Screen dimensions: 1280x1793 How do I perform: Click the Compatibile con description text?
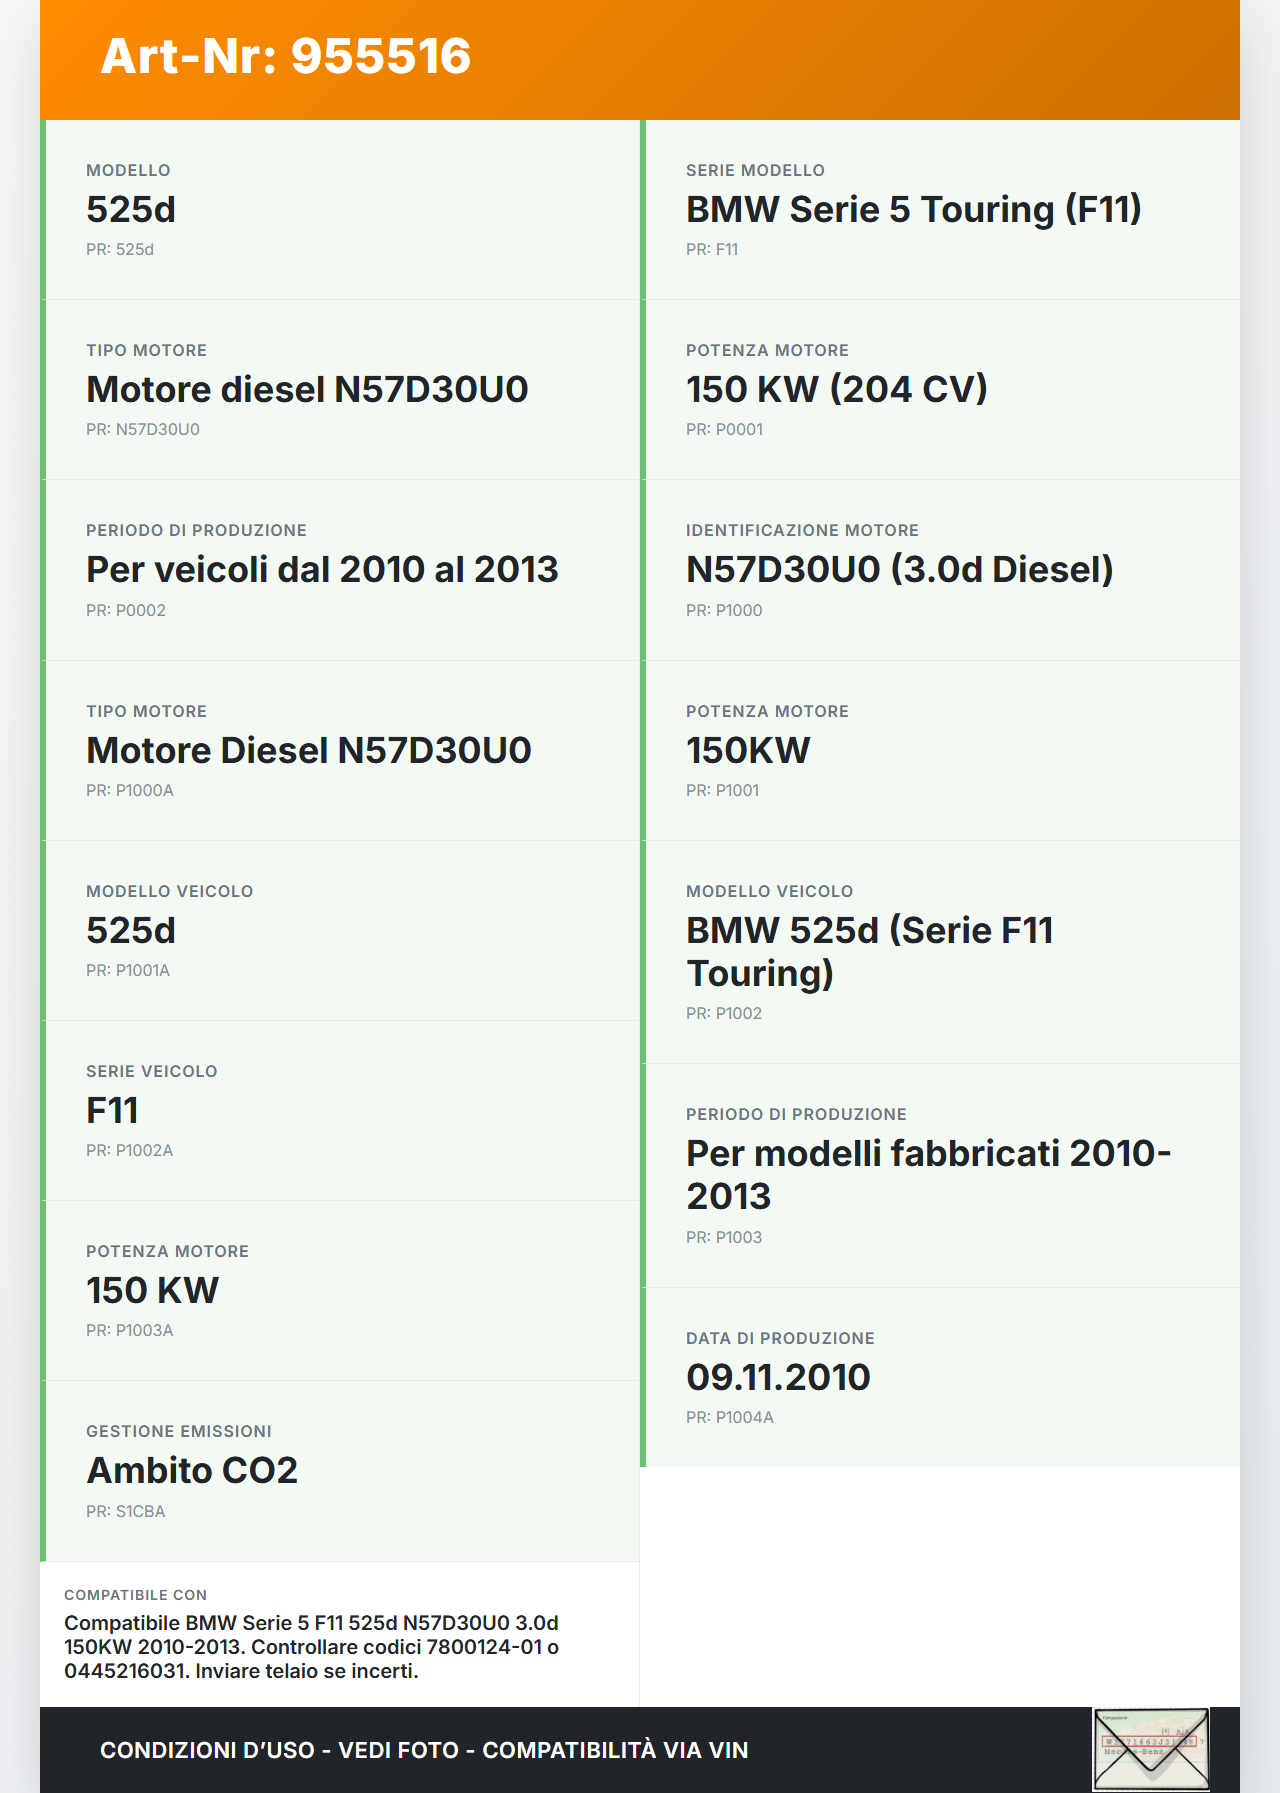(311, 1646)
